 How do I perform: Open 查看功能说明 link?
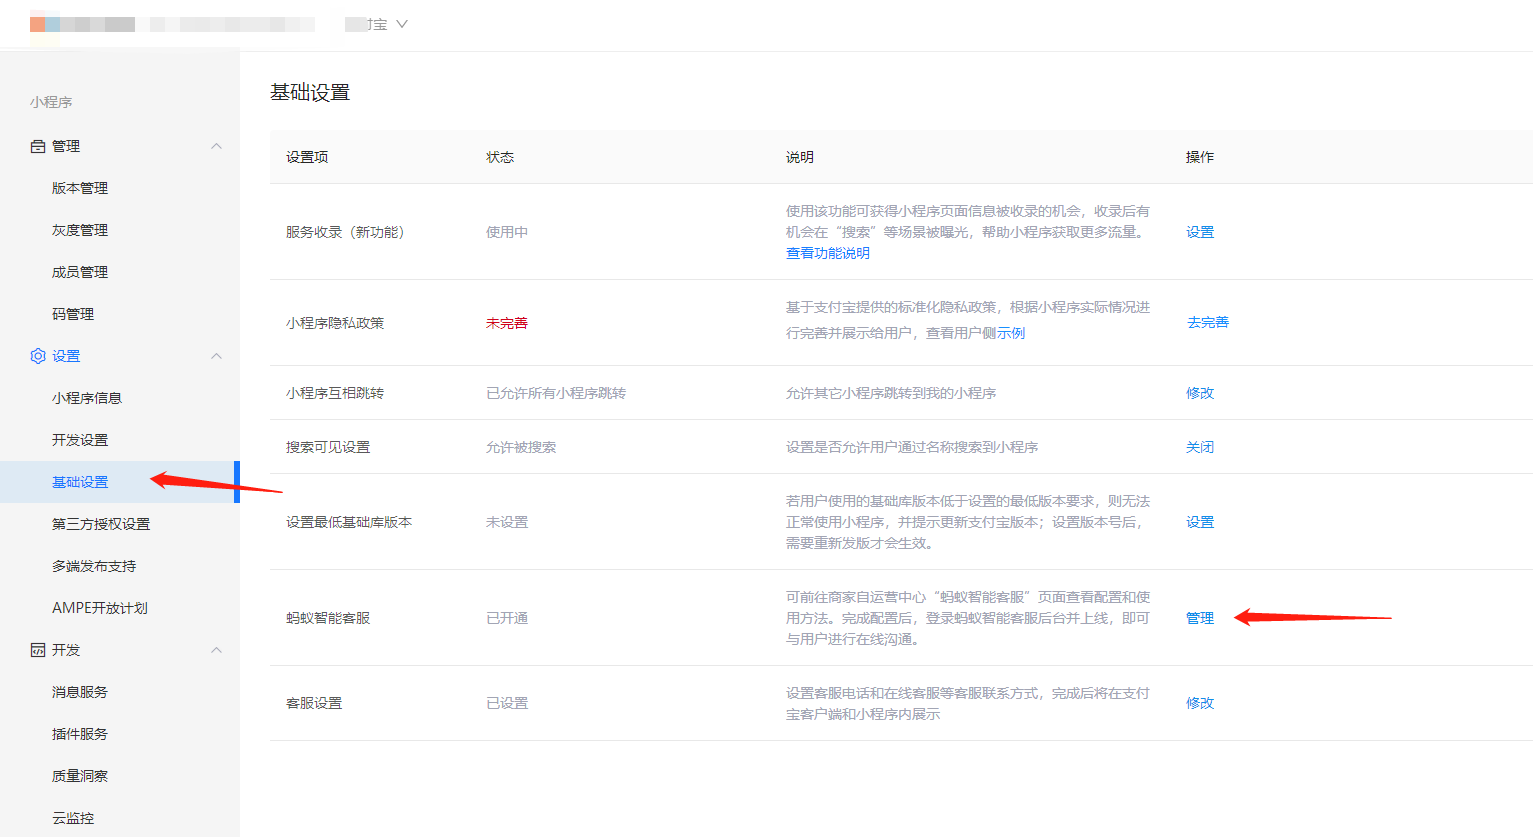click(827, 253)
